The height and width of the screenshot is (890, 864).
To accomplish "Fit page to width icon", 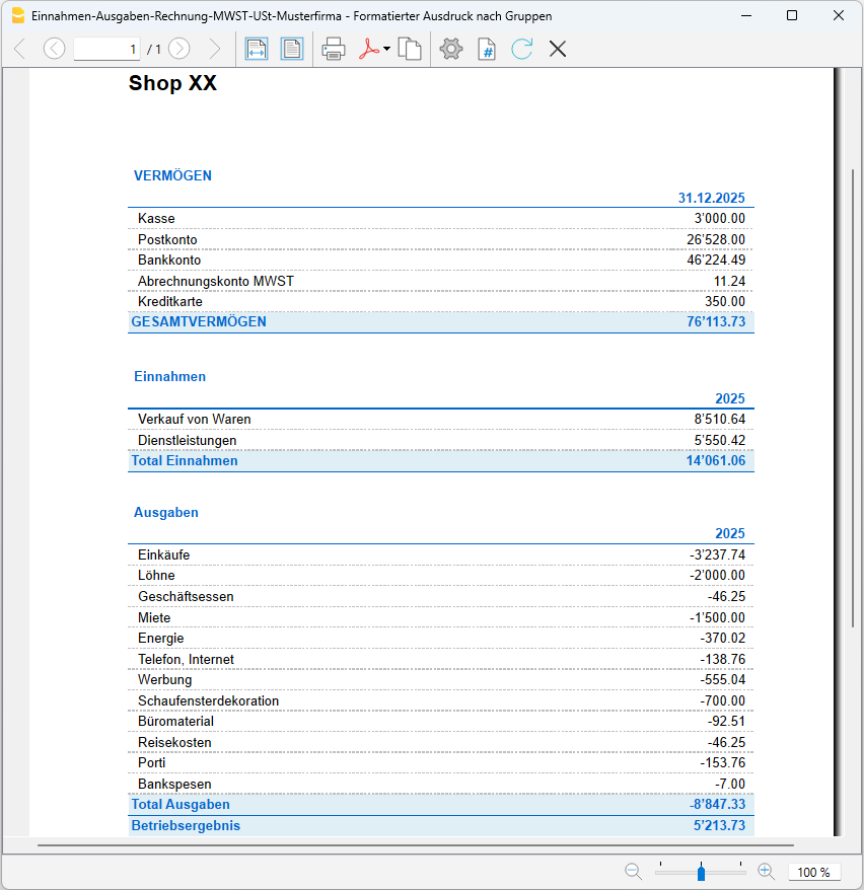I will point(257,49).
